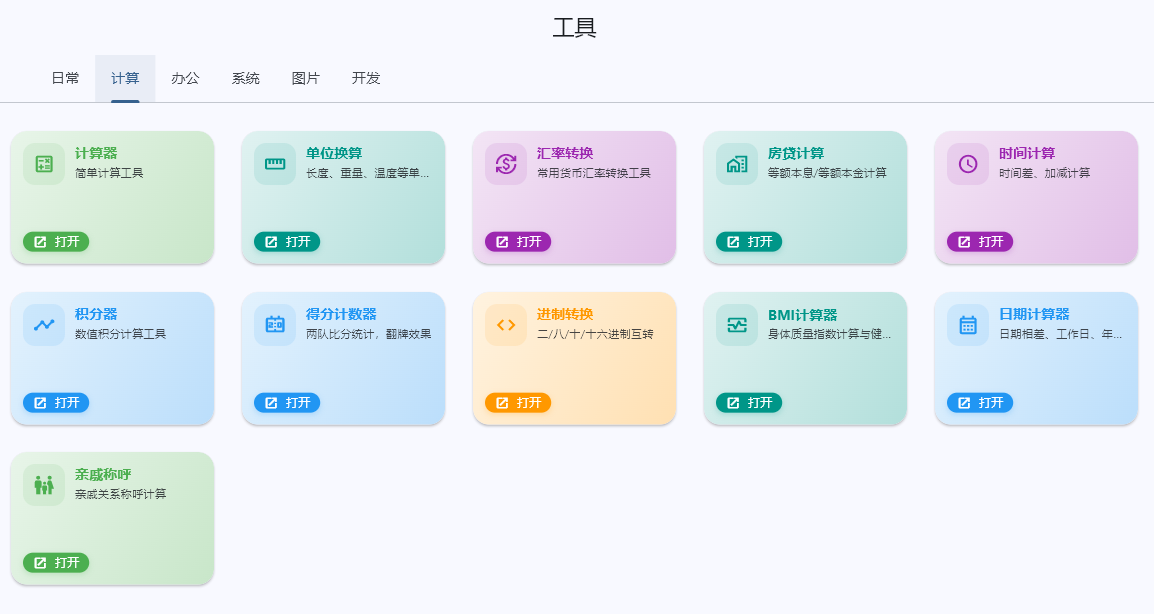This screenshot has width=1154, height=614.
Task: Click the currency exchange icon for 汇率转换
Action: (506, 164)
